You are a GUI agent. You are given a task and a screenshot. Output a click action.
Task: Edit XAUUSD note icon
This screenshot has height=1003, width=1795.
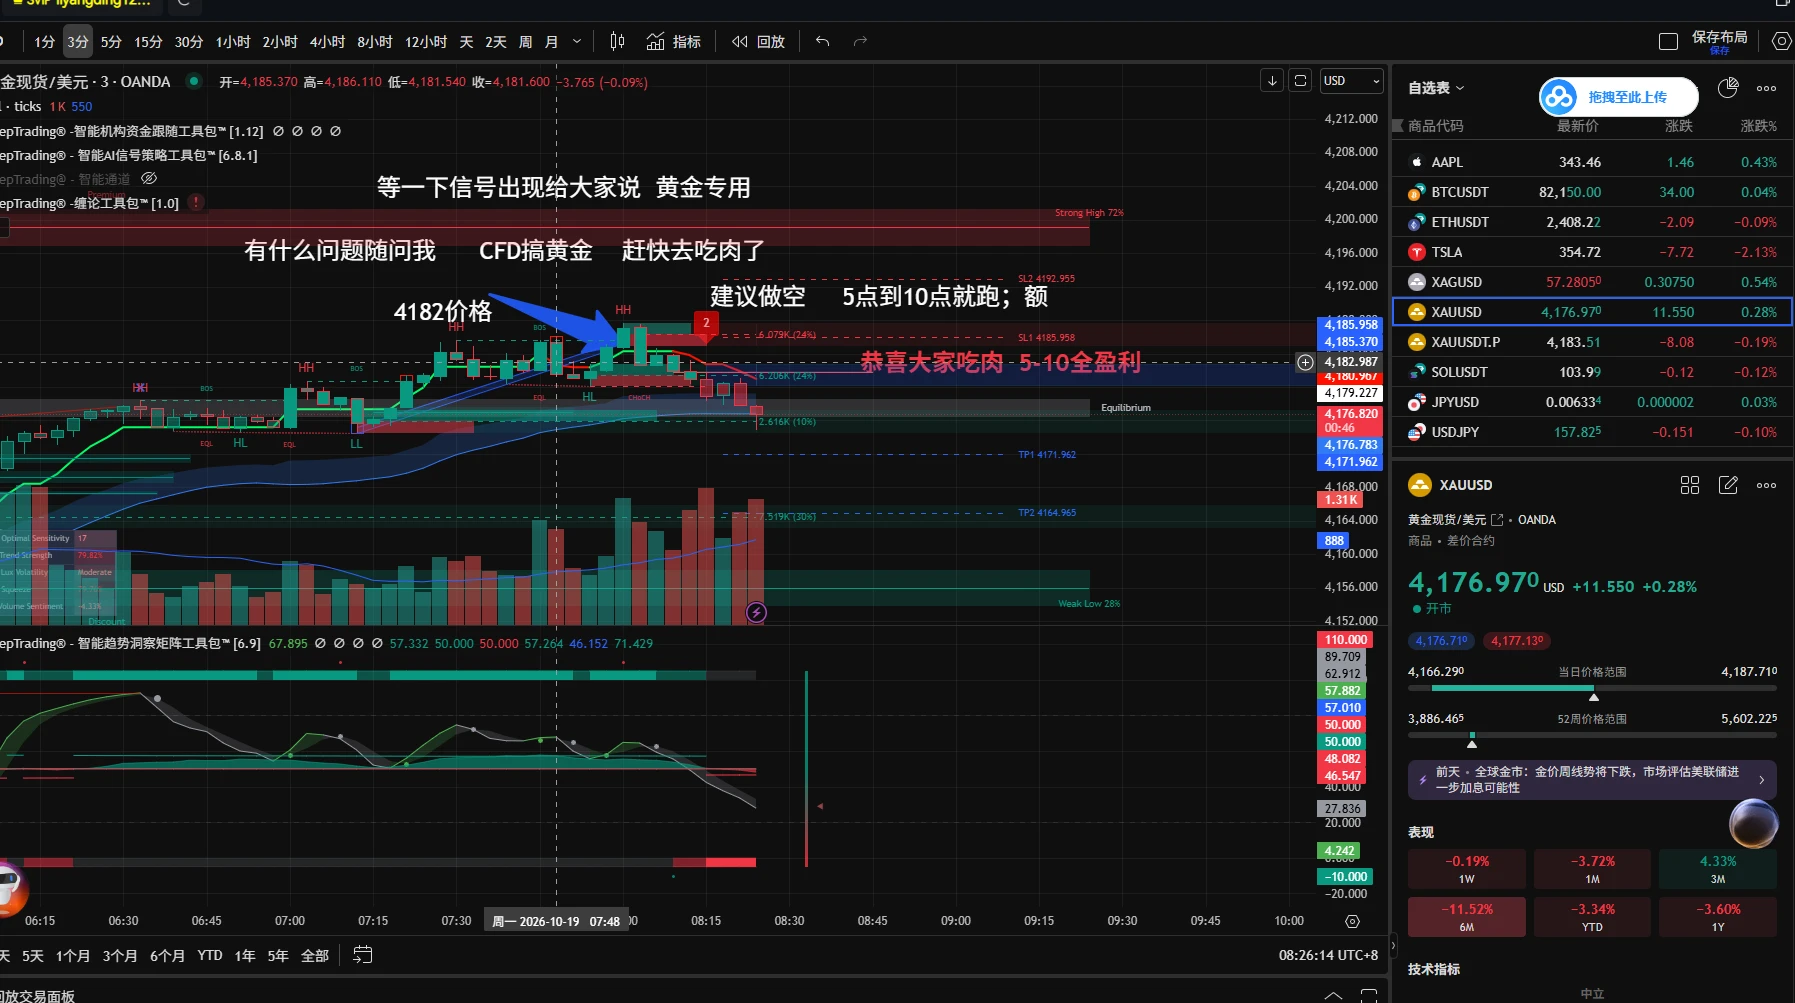(x=1728, y=485)
